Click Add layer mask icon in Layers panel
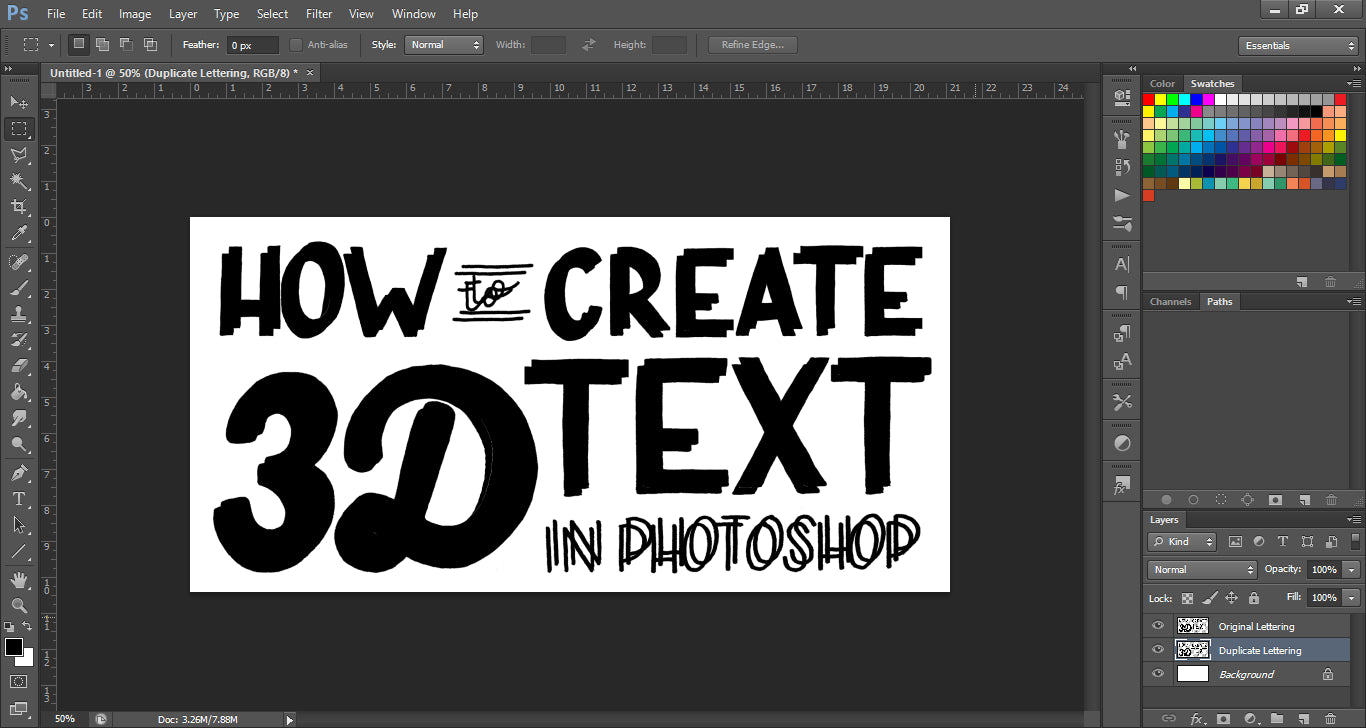This screenshot has width=1366, height=728. (1223, 719)
